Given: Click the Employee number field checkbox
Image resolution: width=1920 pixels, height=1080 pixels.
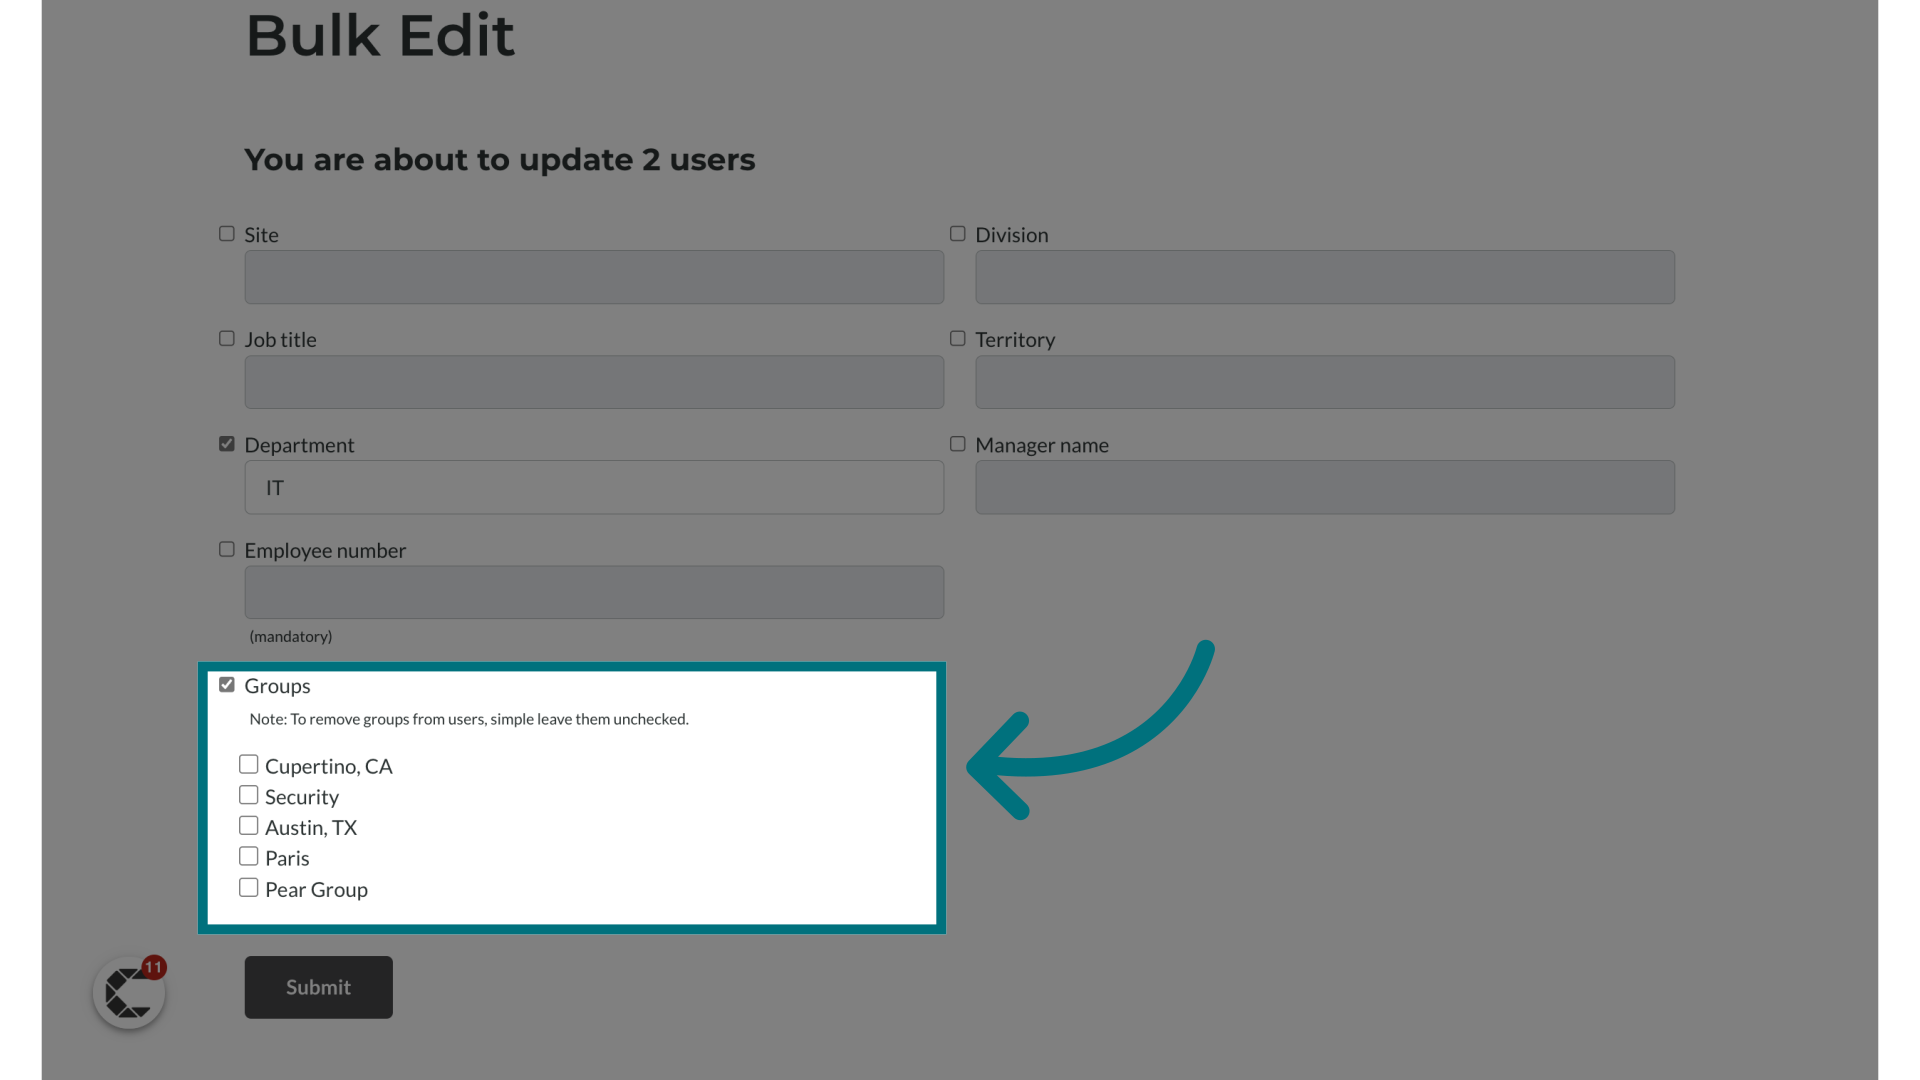Looking at the screenshot, I should pos(225,549).
